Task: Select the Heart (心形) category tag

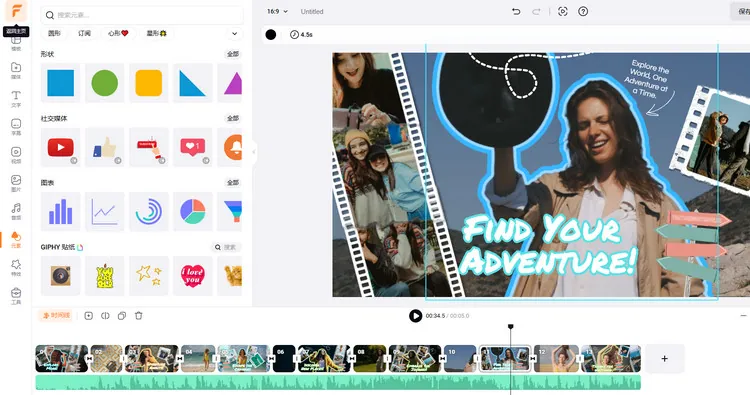Action: (118, 33)
